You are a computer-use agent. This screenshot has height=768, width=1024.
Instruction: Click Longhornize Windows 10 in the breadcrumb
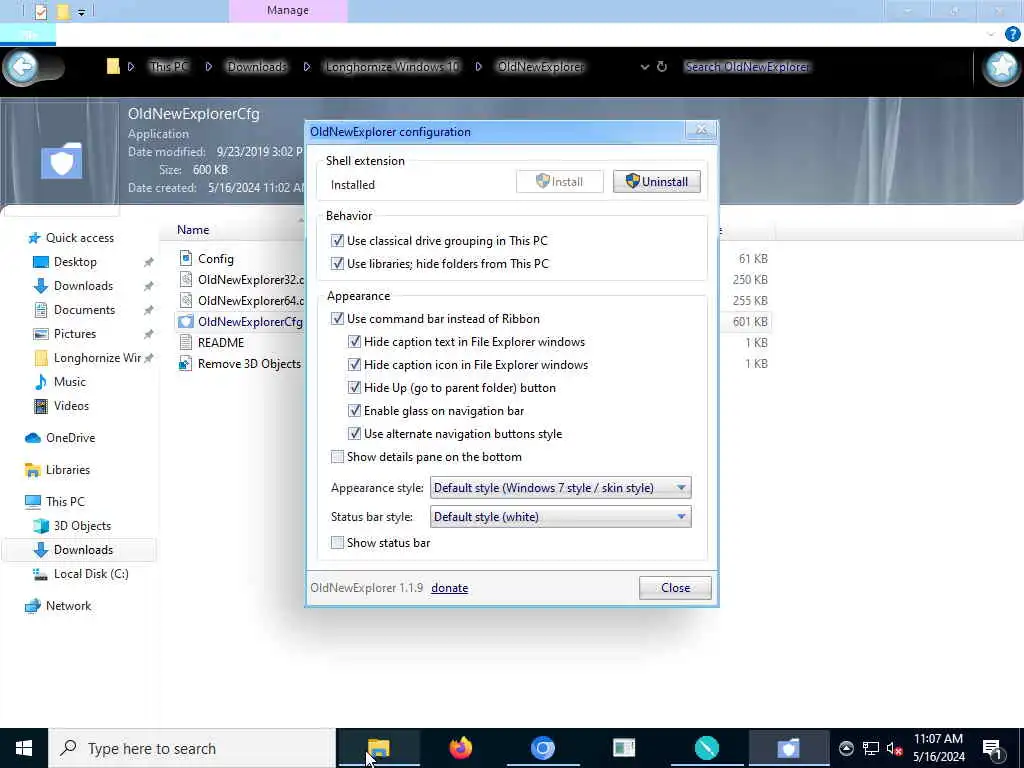pos(392,67)
